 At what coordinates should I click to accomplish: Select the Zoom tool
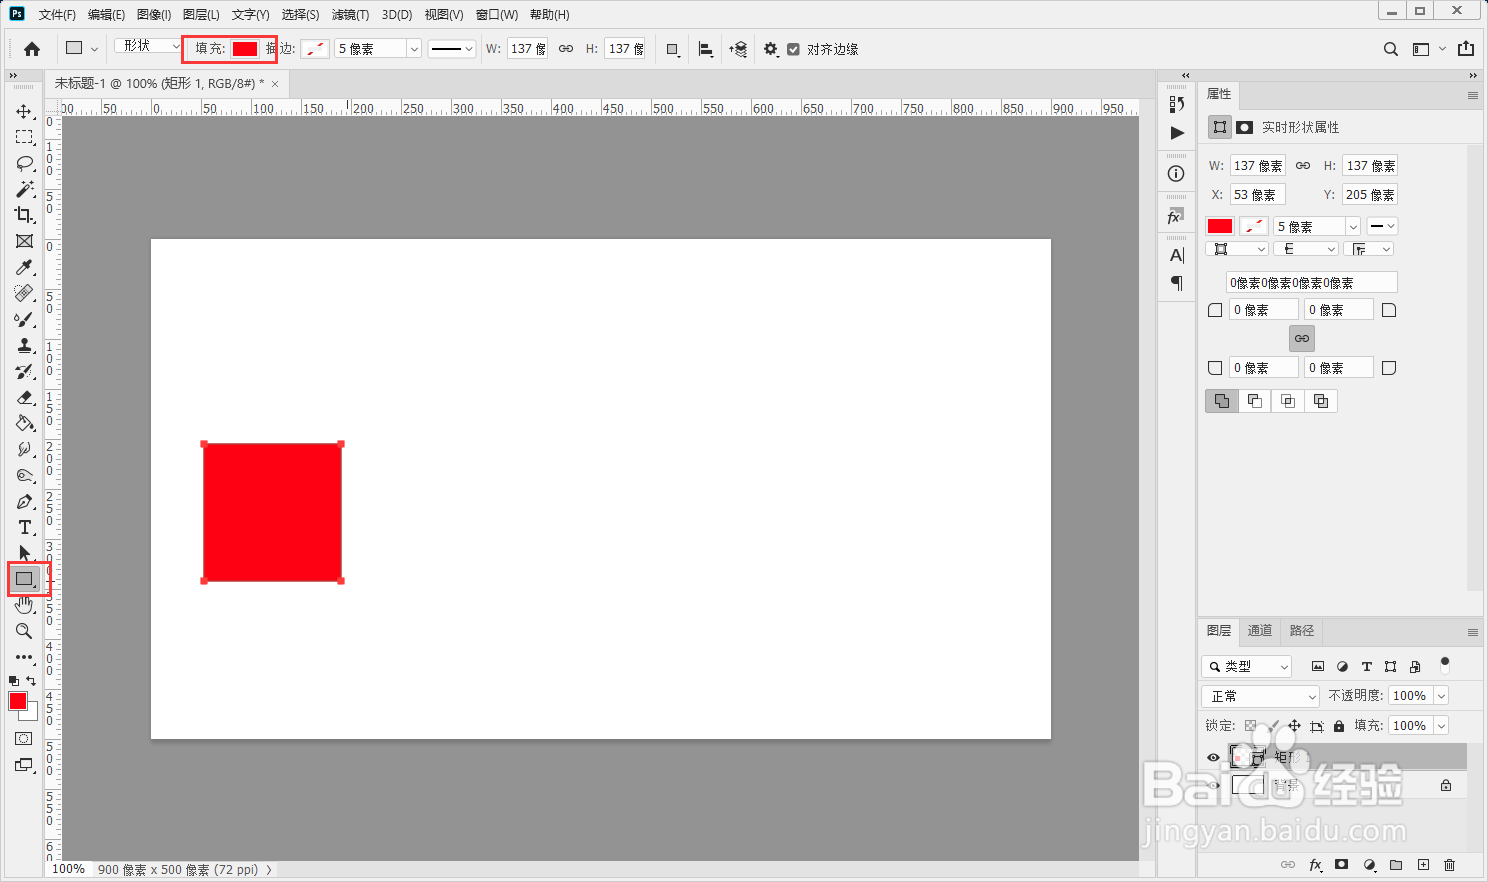pyautogui.click(x=24, y=631)
